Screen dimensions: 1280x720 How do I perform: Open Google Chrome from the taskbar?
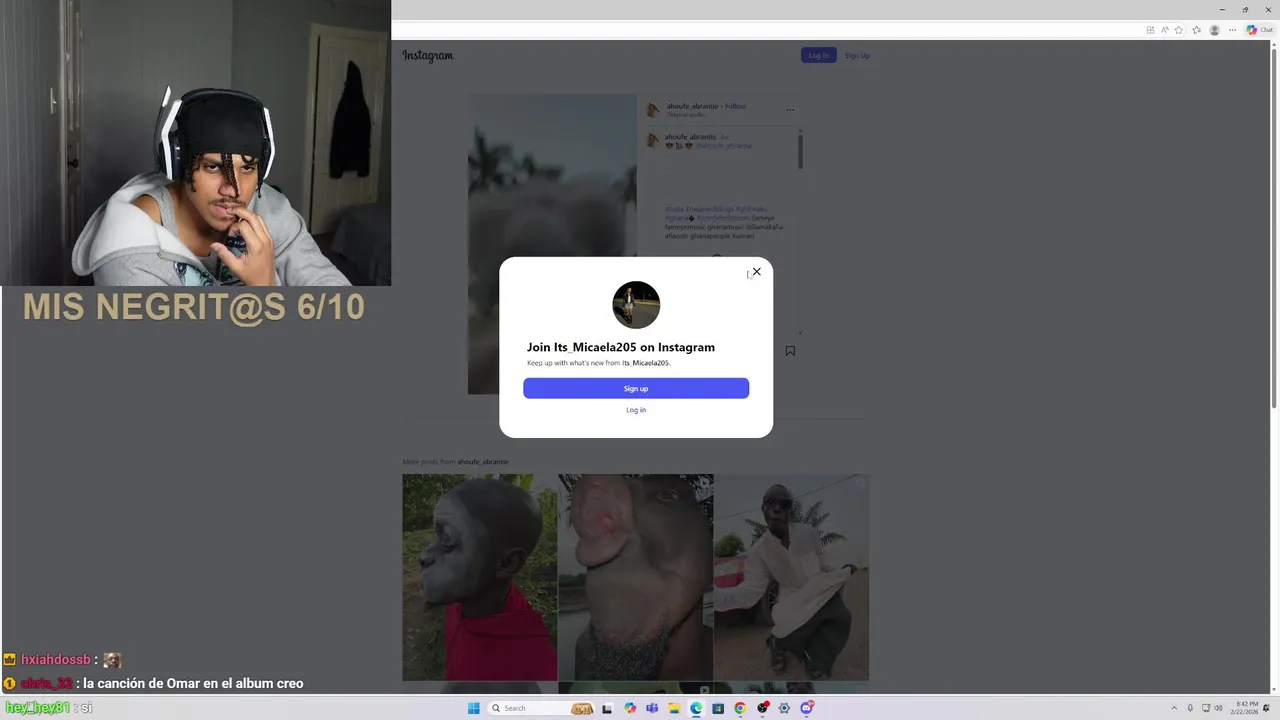(740, 708)
